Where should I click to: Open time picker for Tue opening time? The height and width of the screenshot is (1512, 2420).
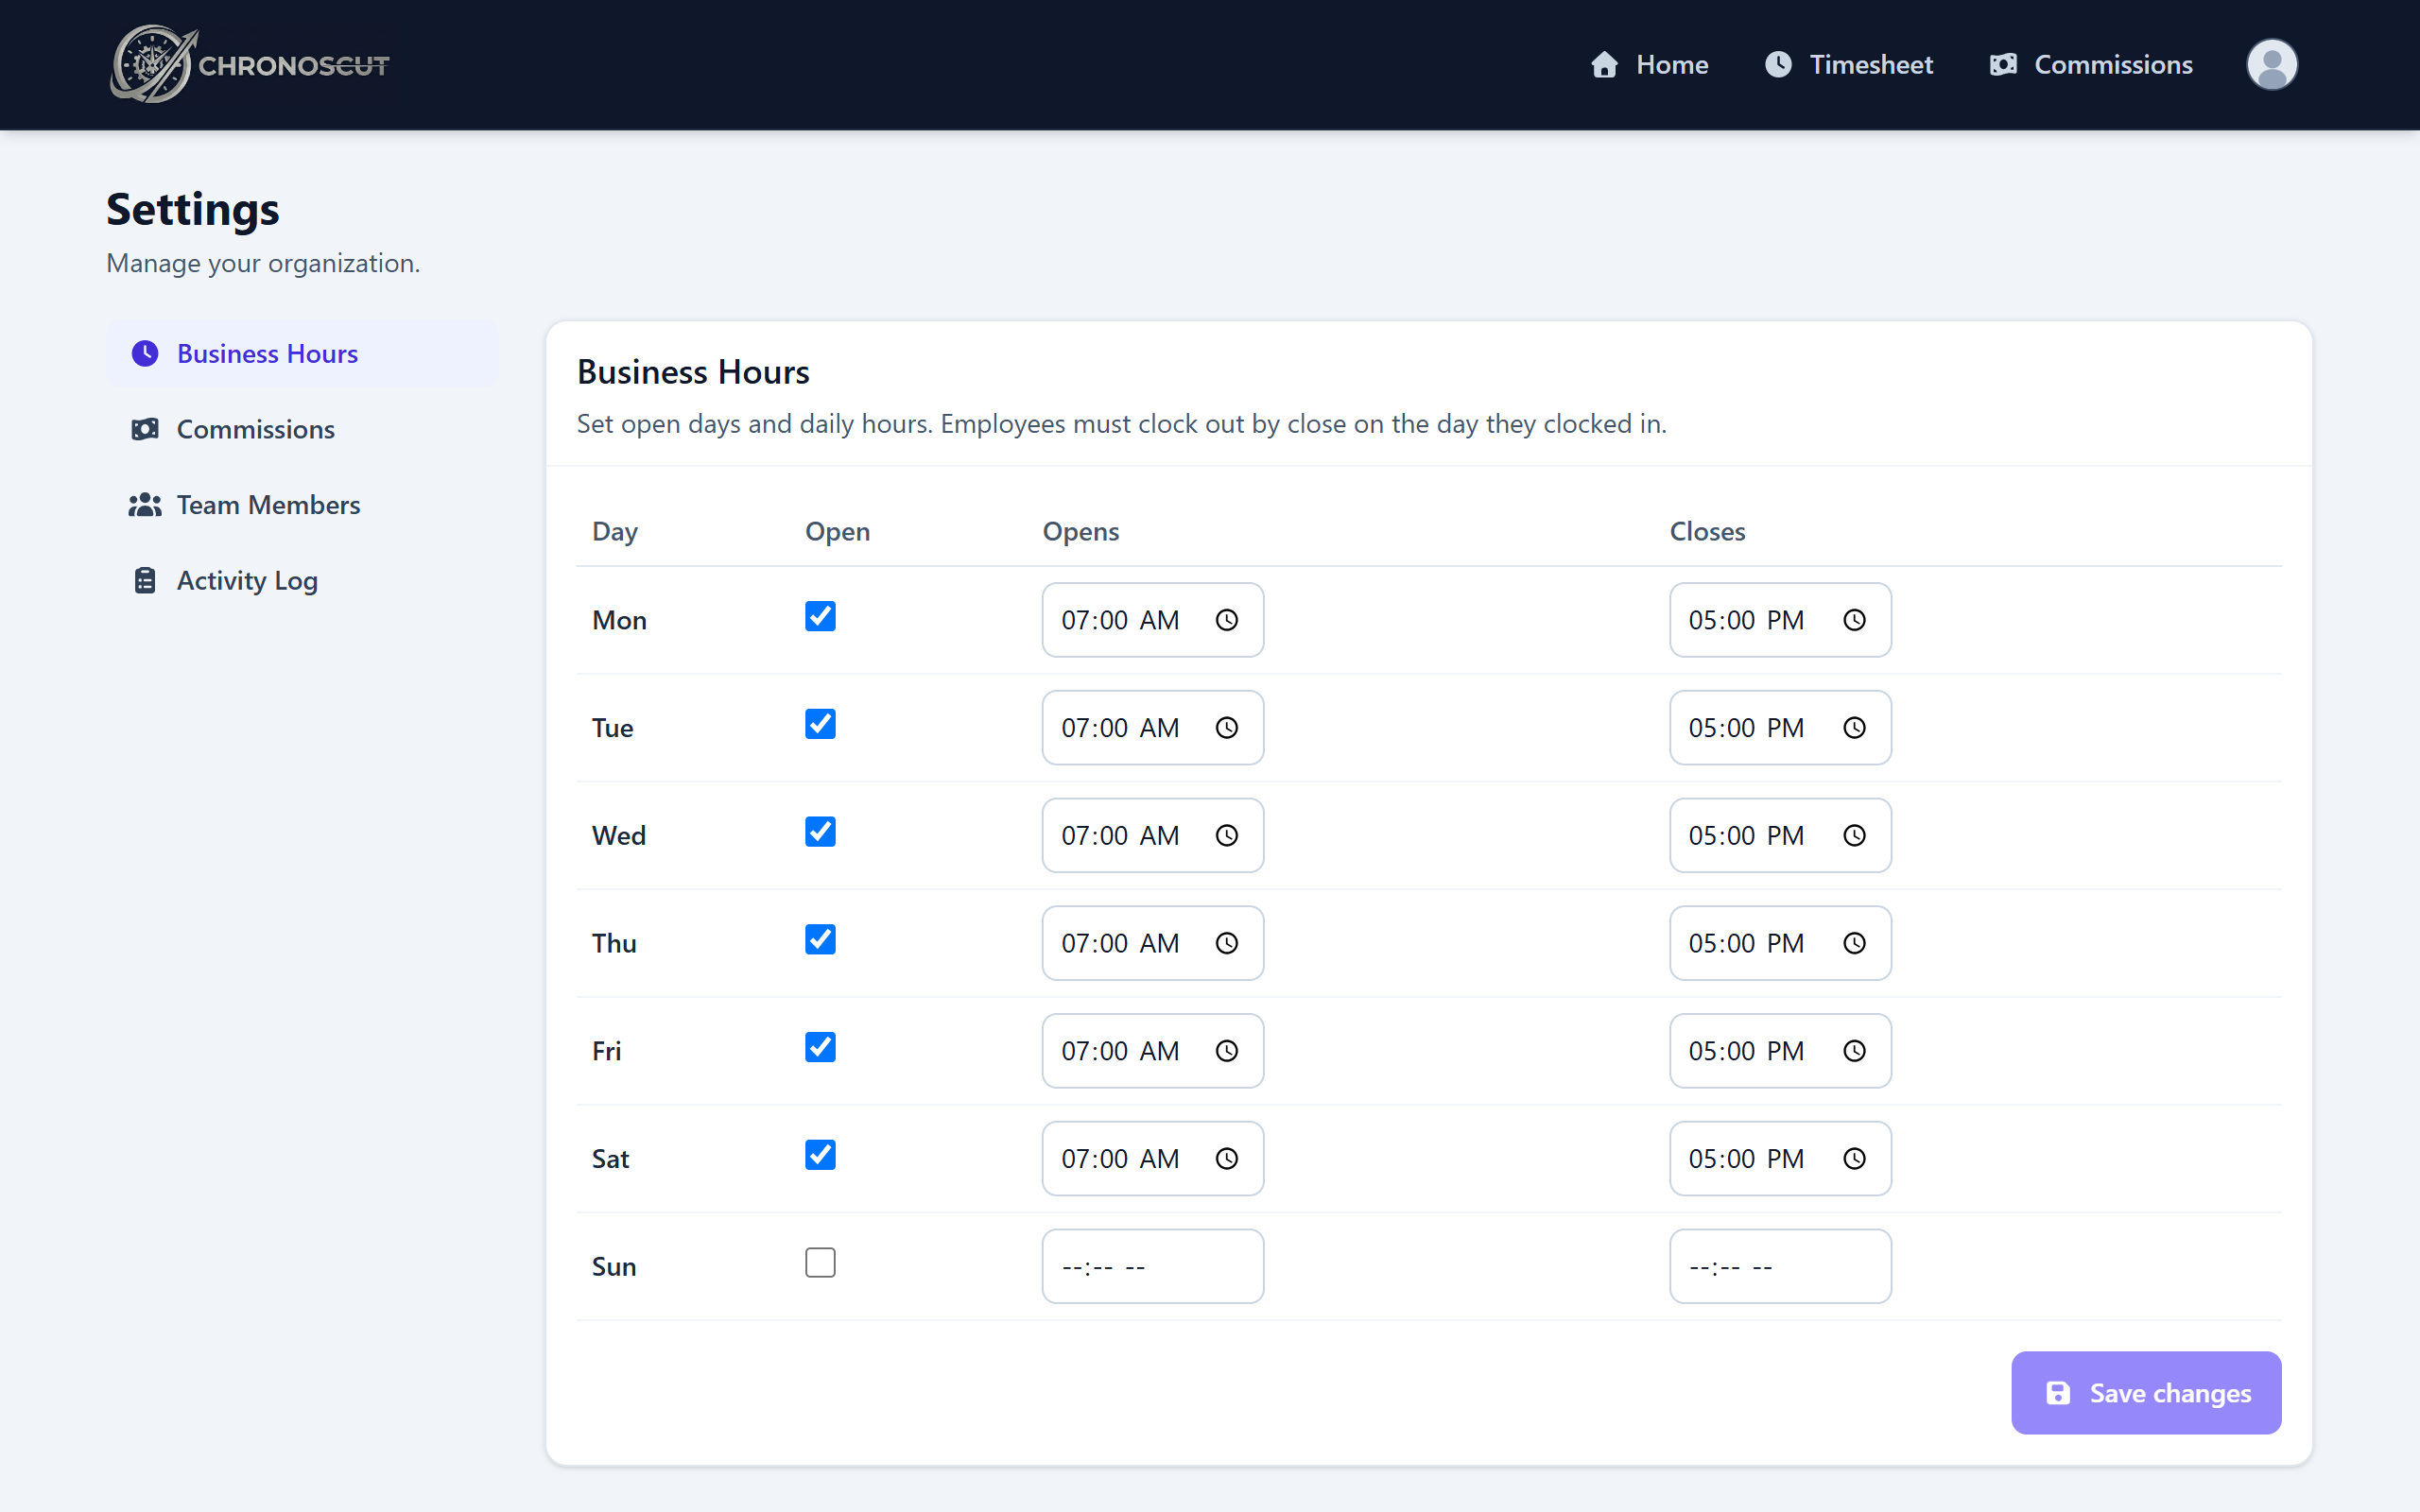1227,728
